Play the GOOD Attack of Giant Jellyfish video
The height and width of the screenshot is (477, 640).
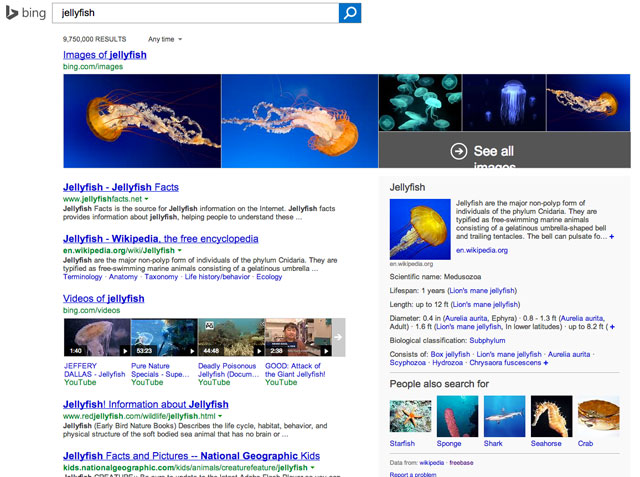(x=298, y=337)
